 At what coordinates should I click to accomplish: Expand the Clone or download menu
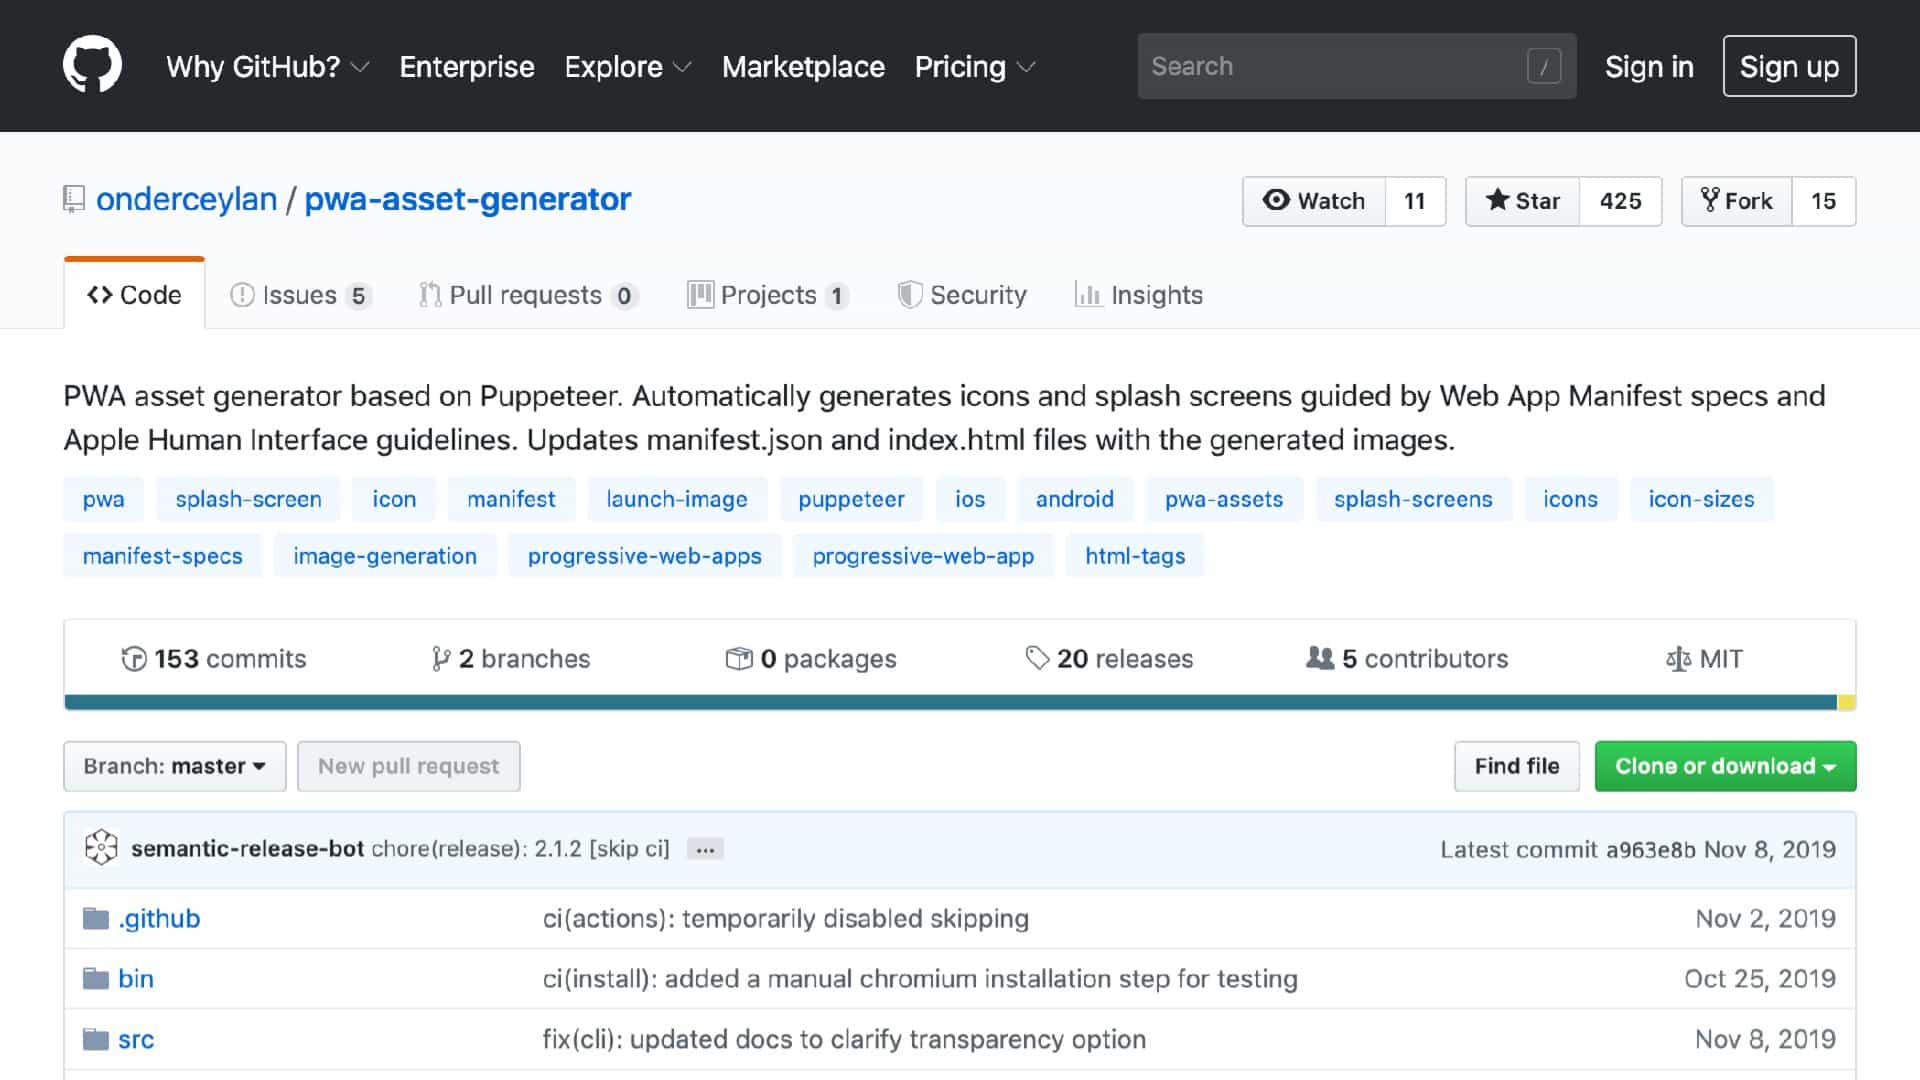point(1725,766)
